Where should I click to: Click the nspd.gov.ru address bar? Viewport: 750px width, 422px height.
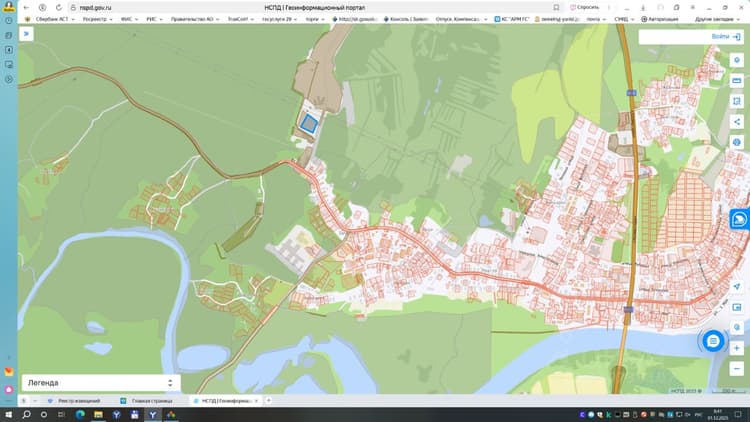[313, 8]
